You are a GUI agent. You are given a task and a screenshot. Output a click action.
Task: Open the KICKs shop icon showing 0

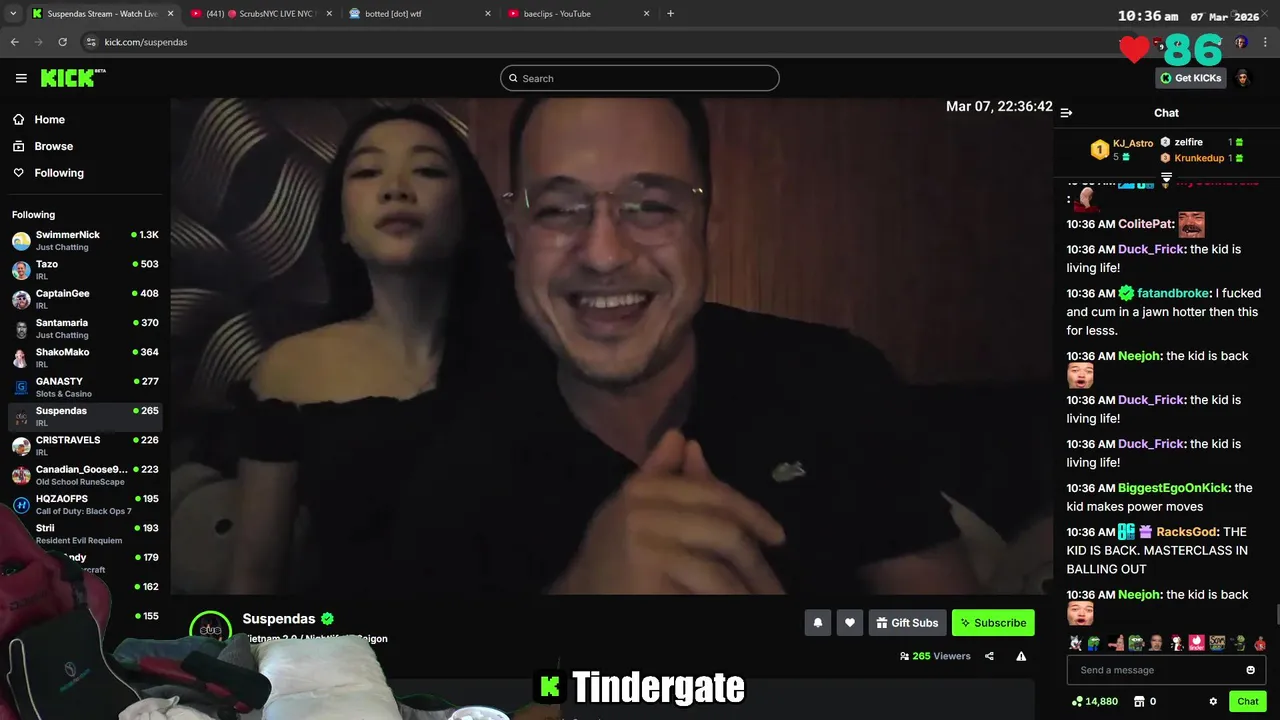(1145, 701)
